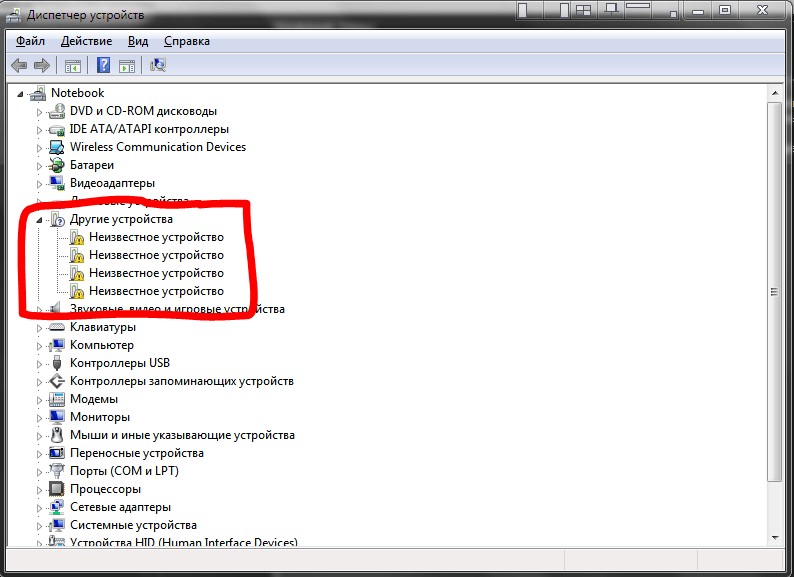Click the scrollbar down arrow

pos(775,537)
